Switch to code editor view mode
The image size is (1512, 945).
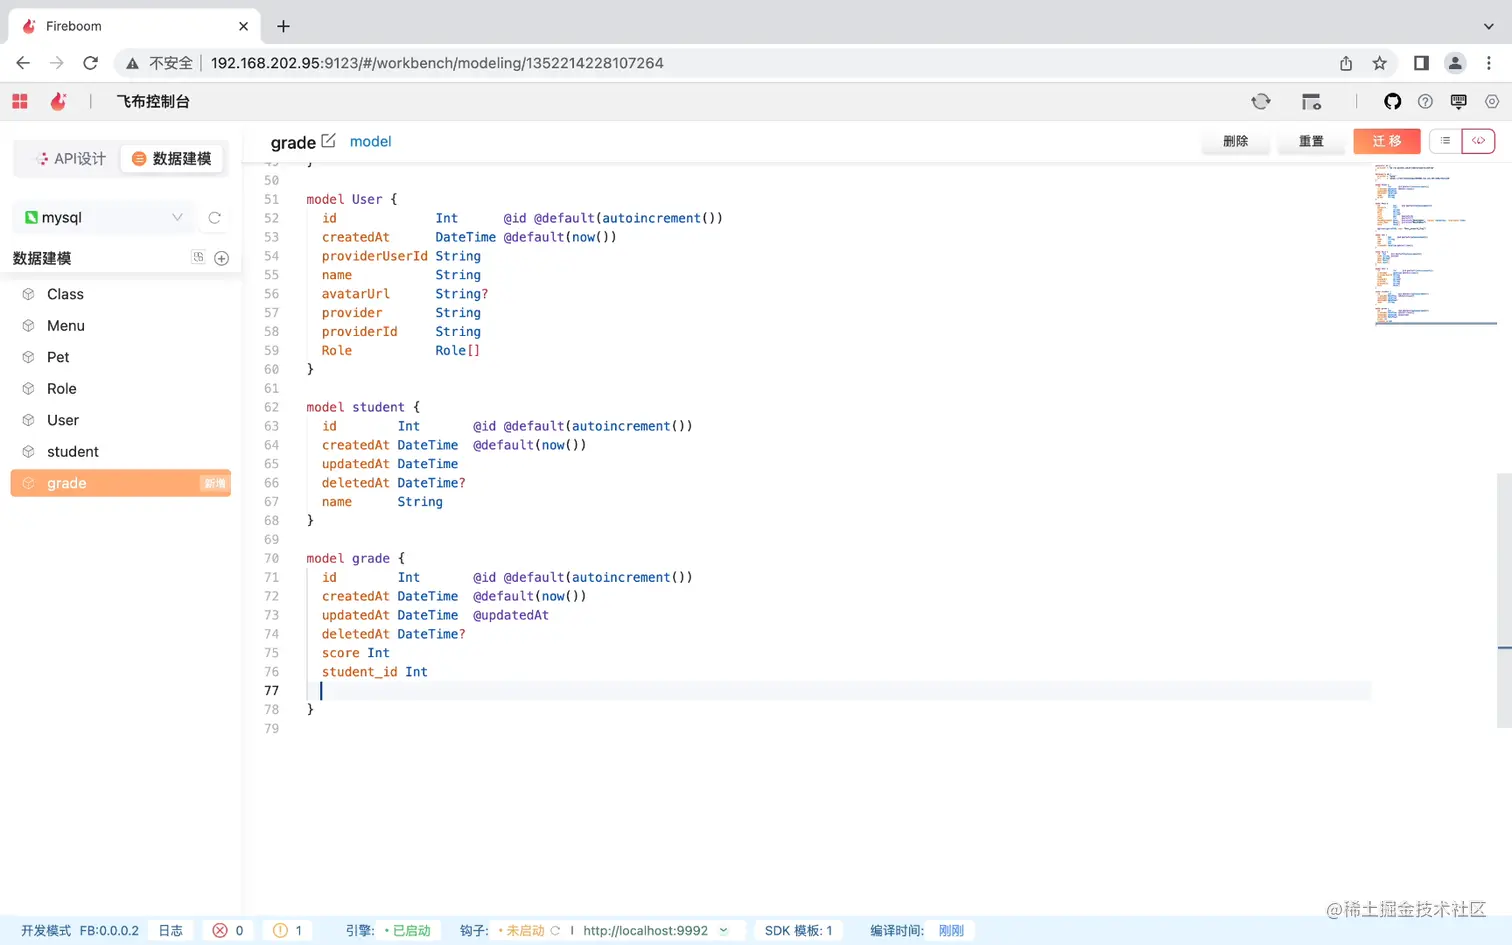(1478, 141)
